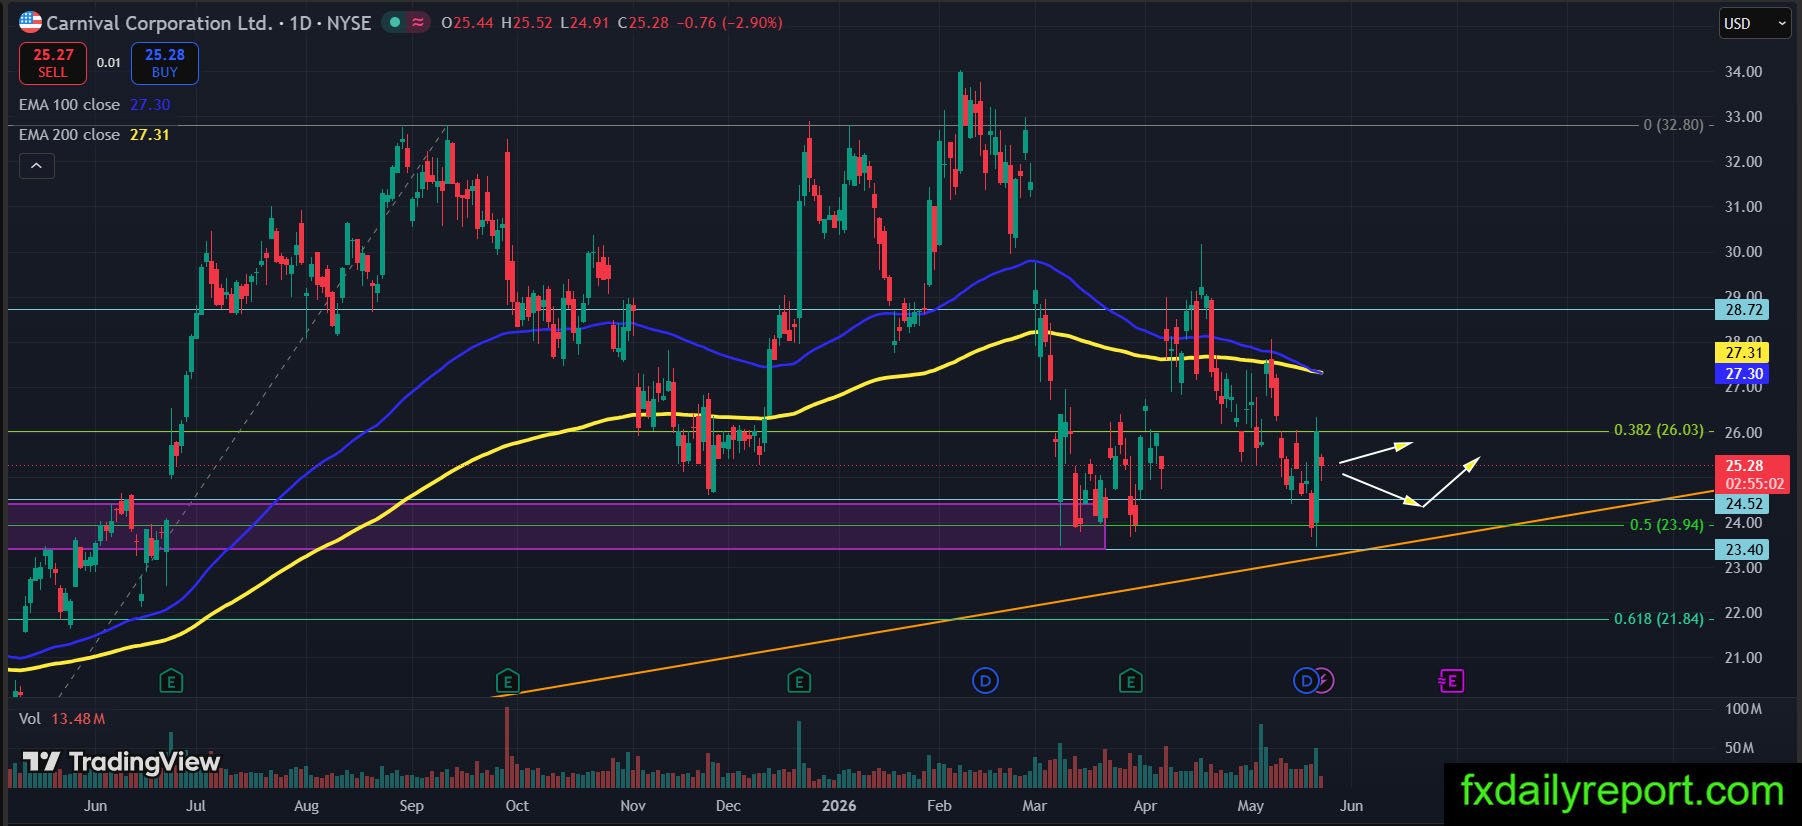Click the May label on time axis
The image size is (1802, 826).
[x=1251, y=806]
